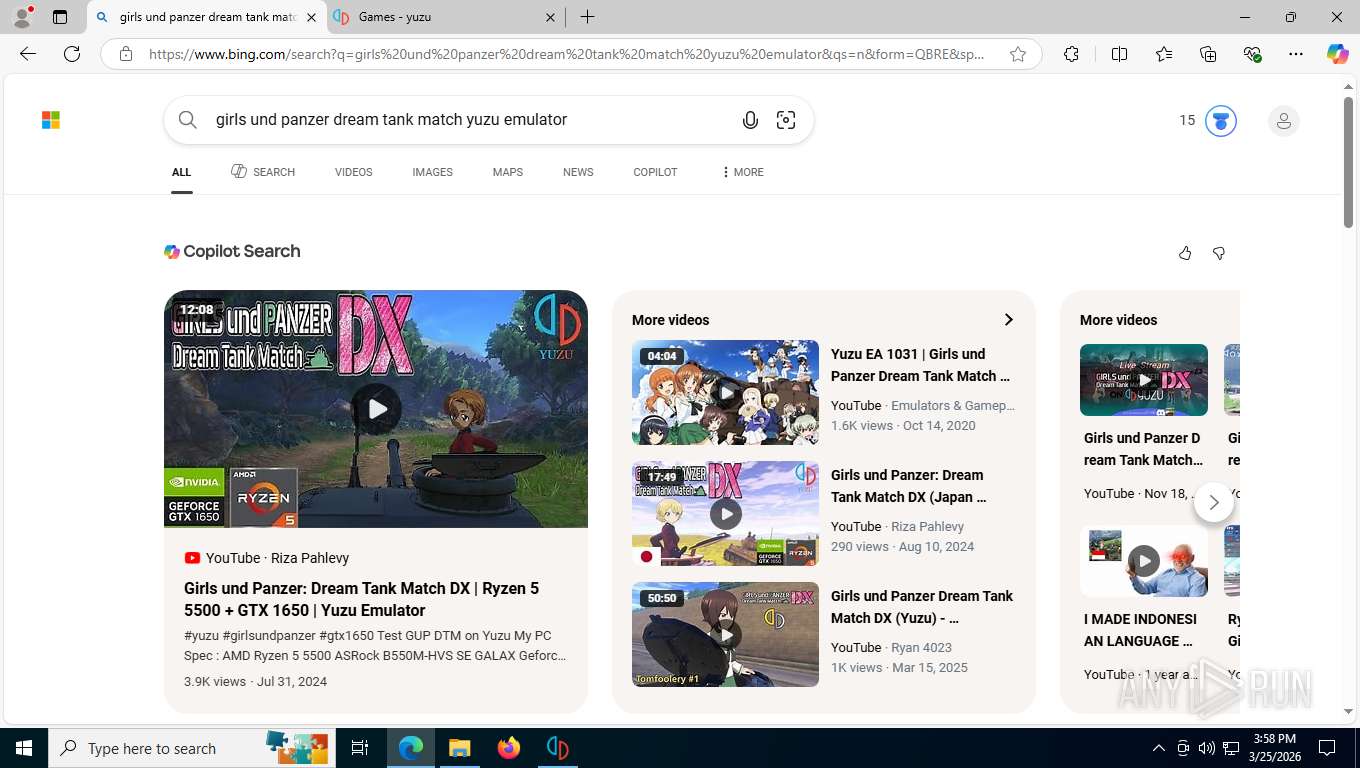
Task: Click the browser address bar URL
Action: tap(566, 54)
